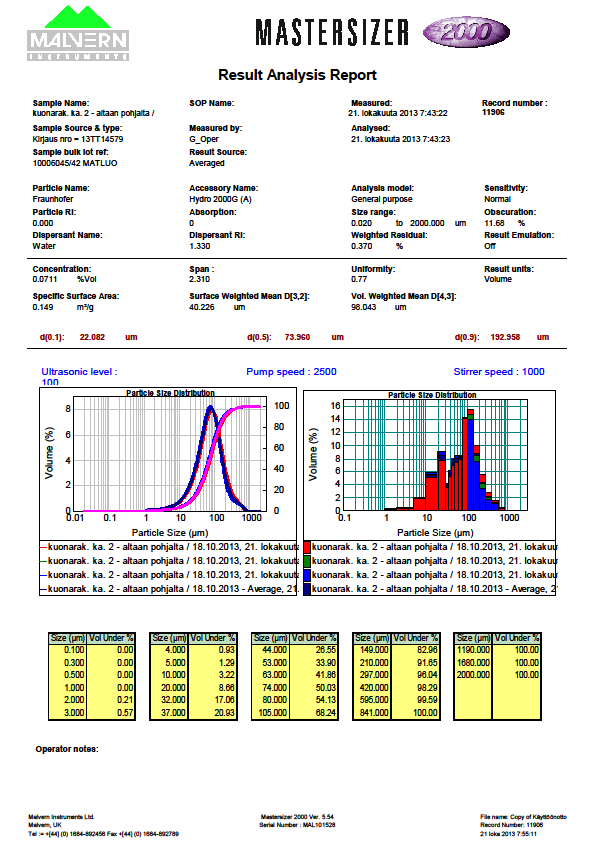Select the Result Analysis Report title

click(x=297, y=75)
